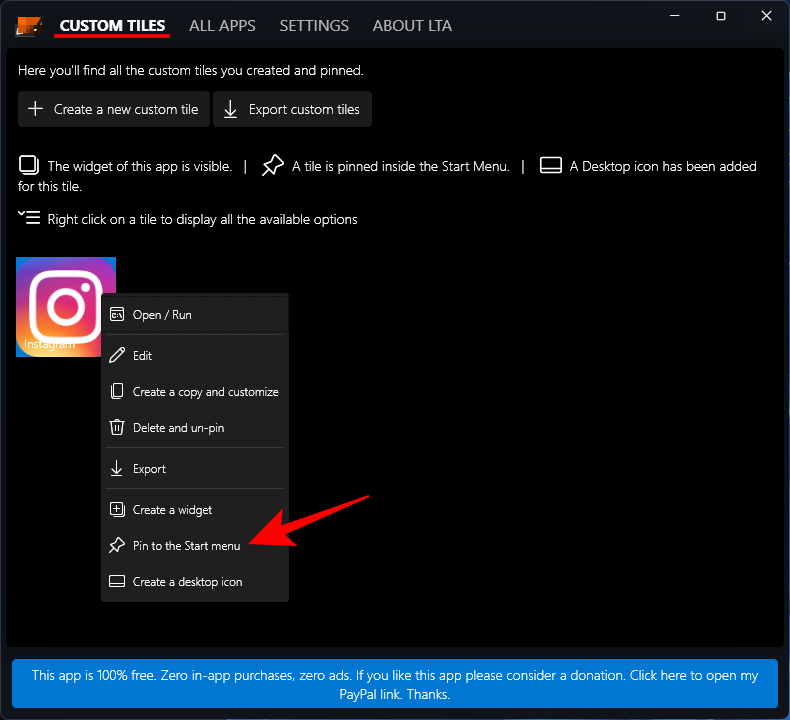Choose Create a copy and customize
The image size is (790, 720).
(205, 392)
